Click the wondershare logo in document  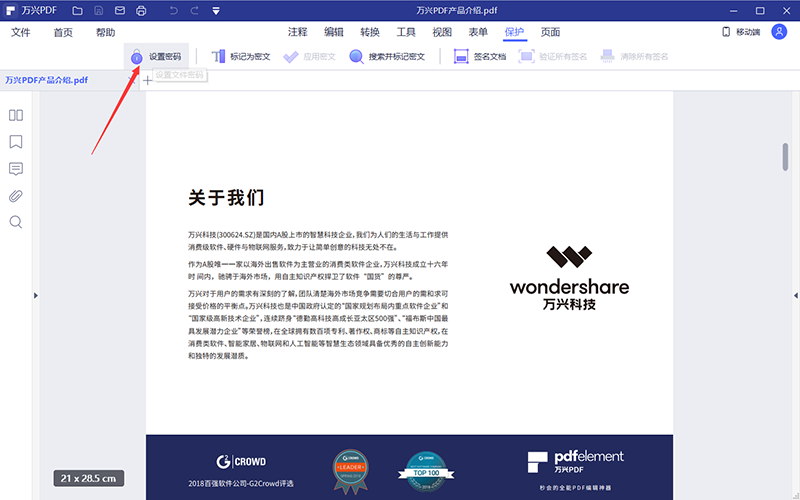pos(569,278)
